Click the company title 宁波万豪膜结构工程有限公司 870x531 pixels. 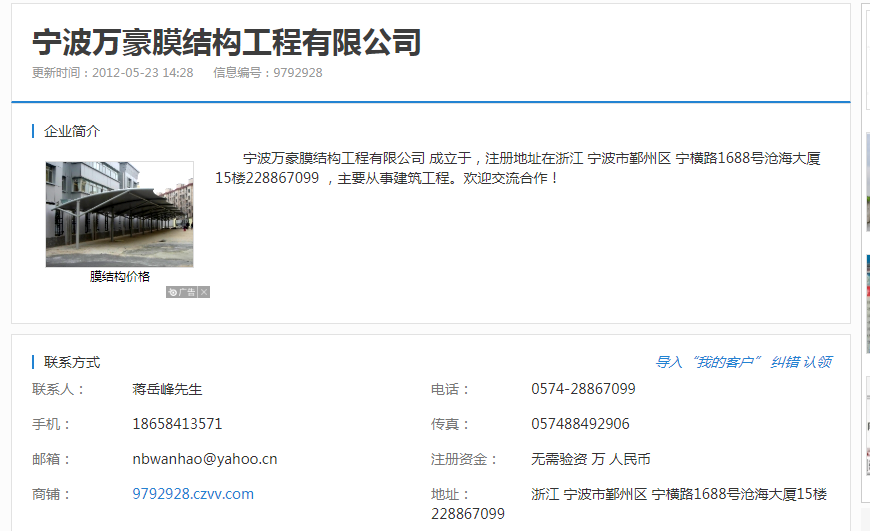click(227, 42)
